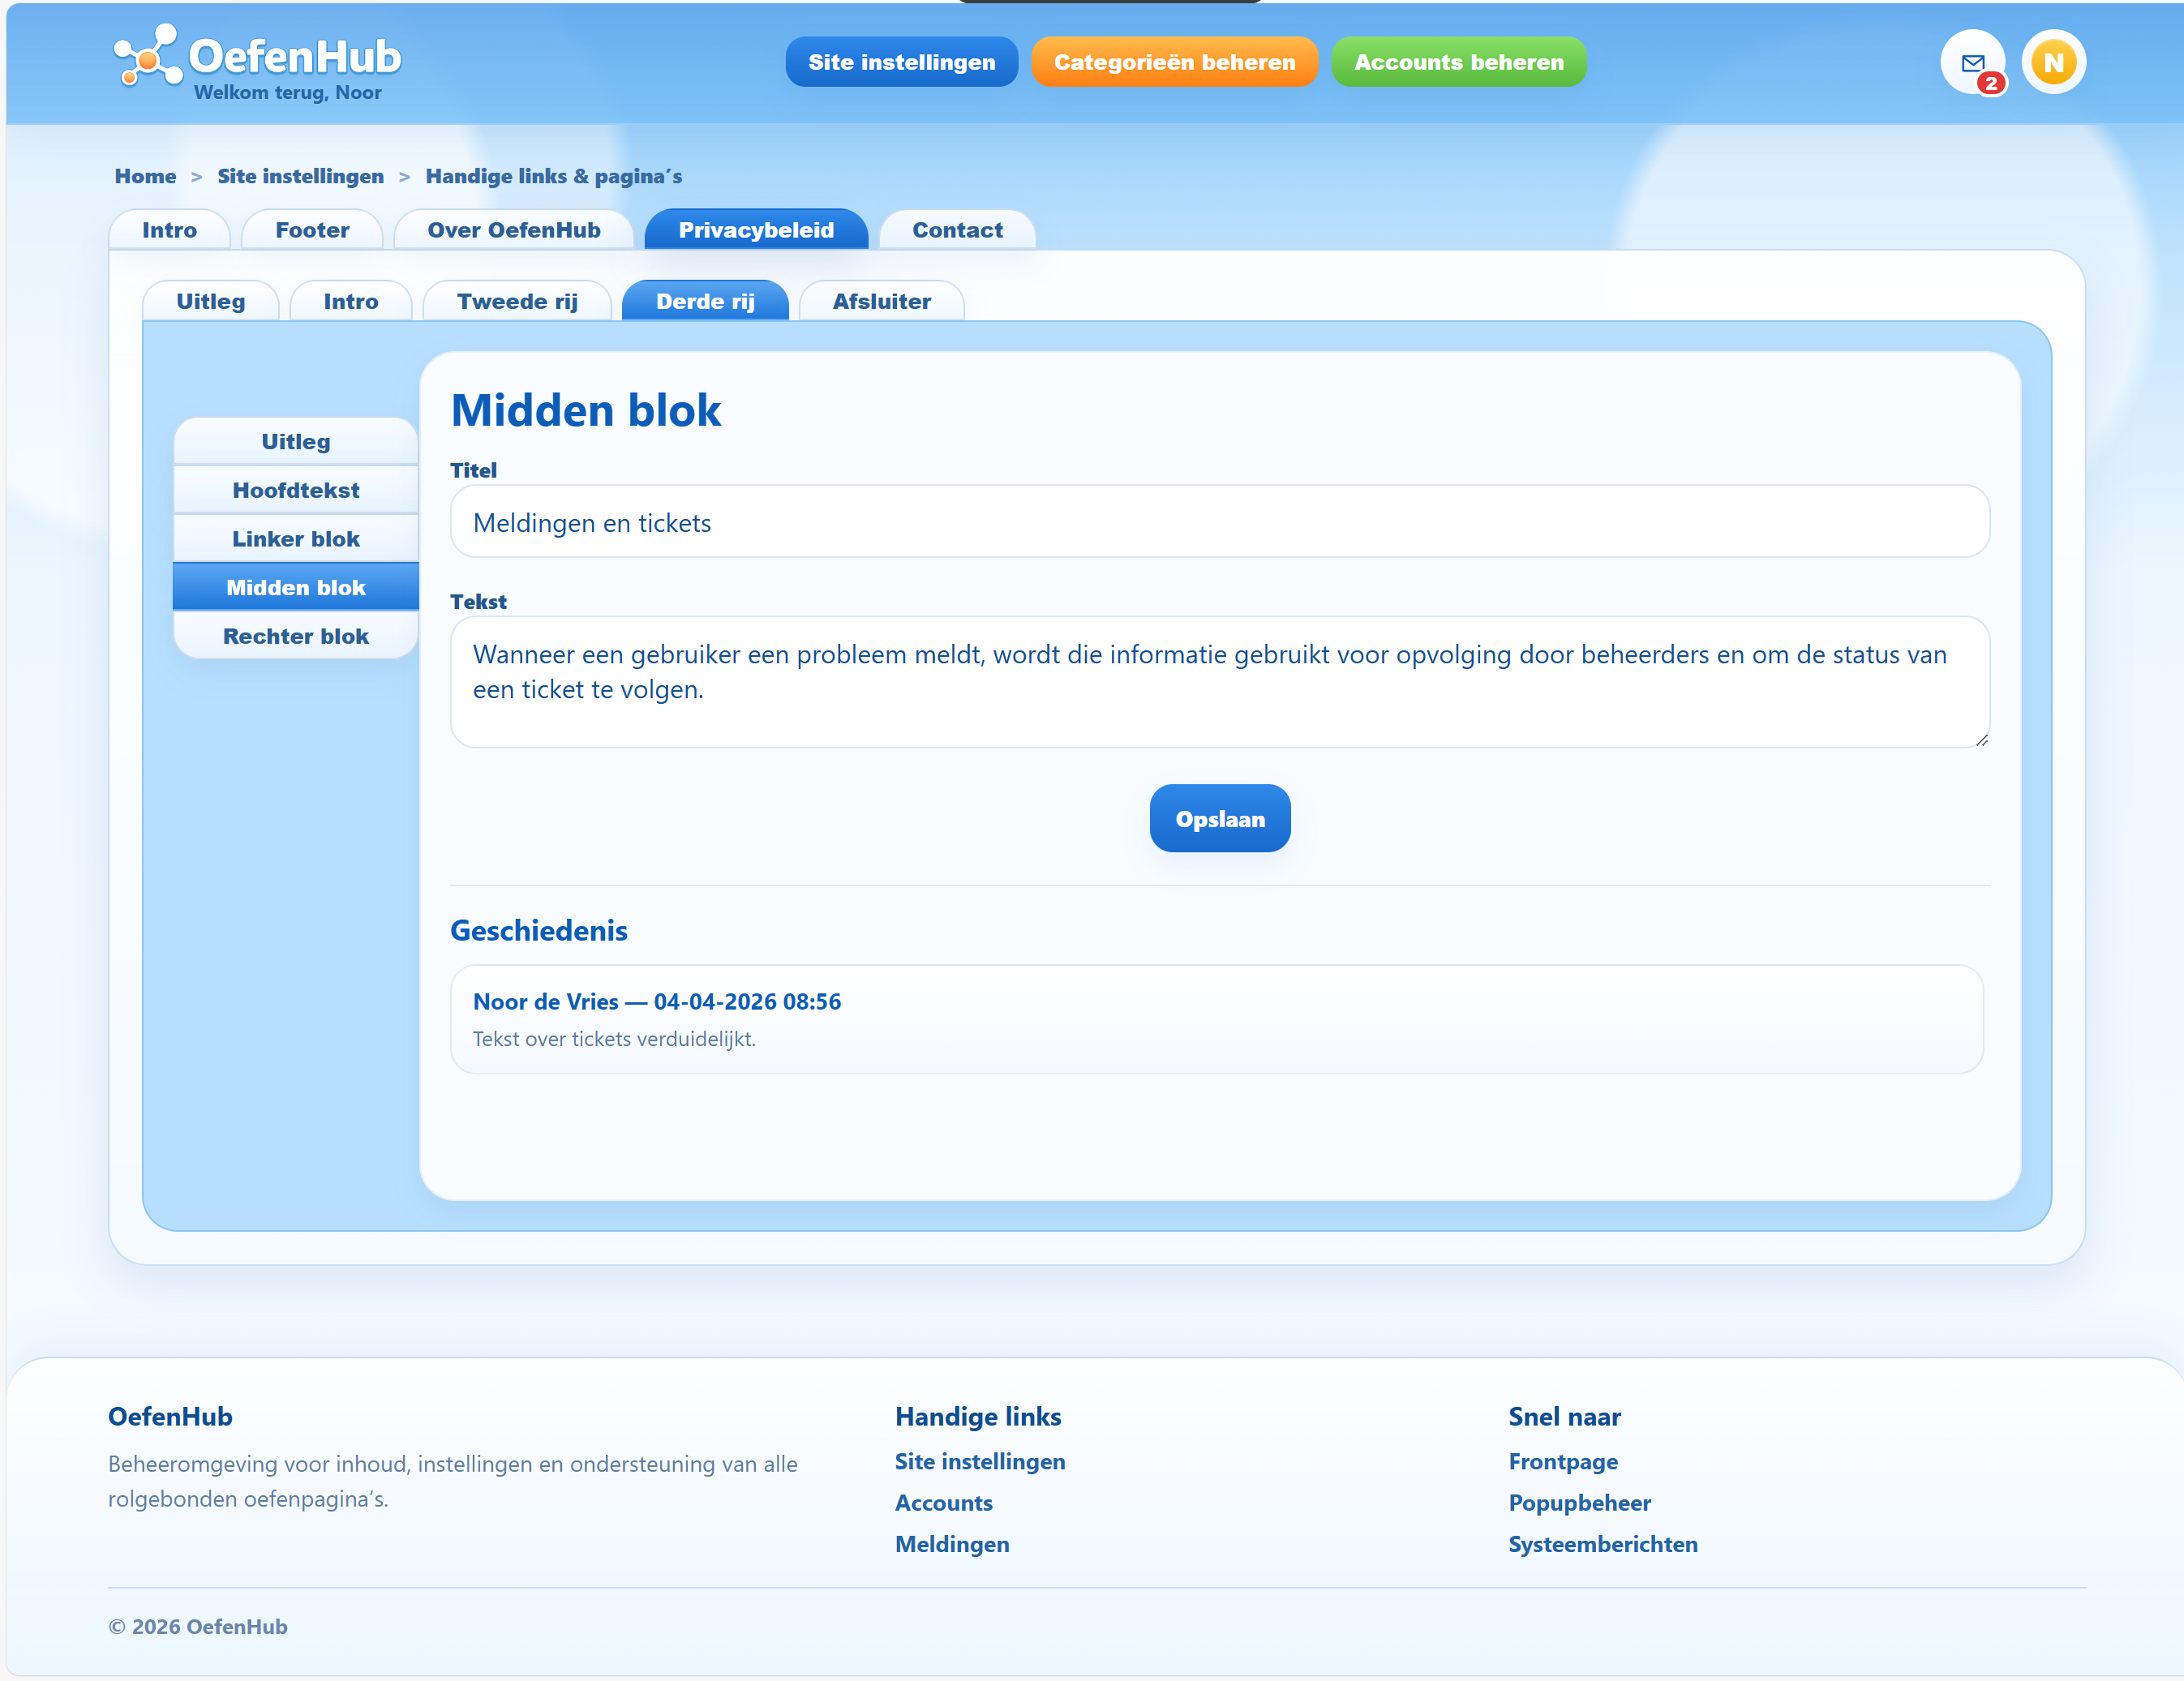Click the Midden blok heading
The height and width of the screenshot is (1681, 2184).
(x=586, y=410)
